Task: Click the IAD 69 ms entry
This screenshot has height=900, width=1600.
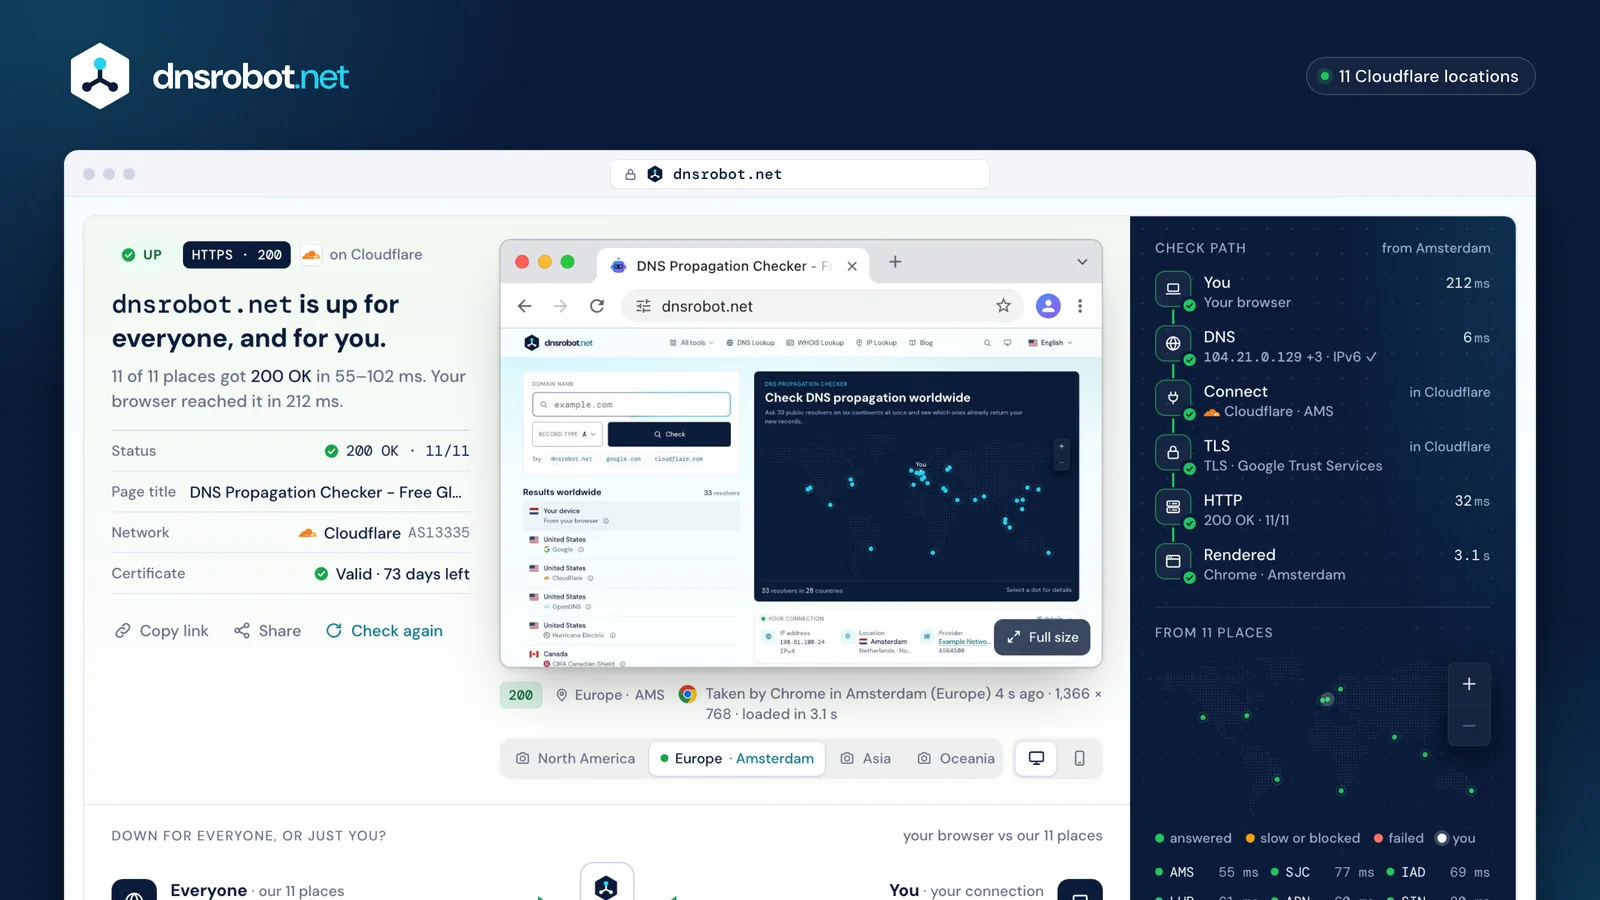Action: (x=1438, y=872)
